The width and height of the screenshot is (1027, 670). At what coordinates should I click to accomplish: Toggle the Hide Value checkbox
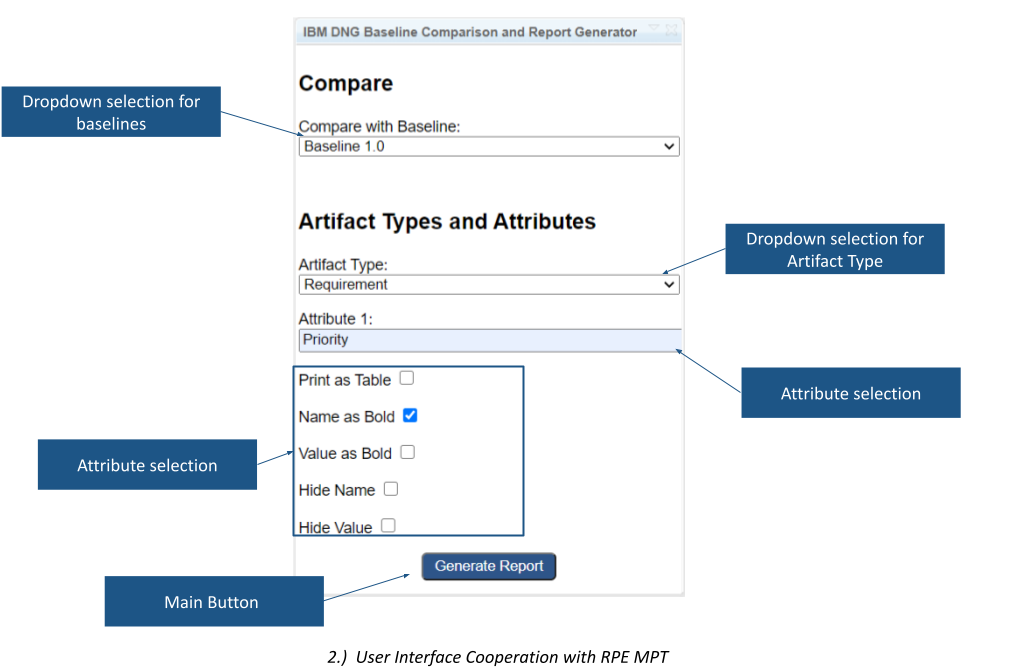388,524
